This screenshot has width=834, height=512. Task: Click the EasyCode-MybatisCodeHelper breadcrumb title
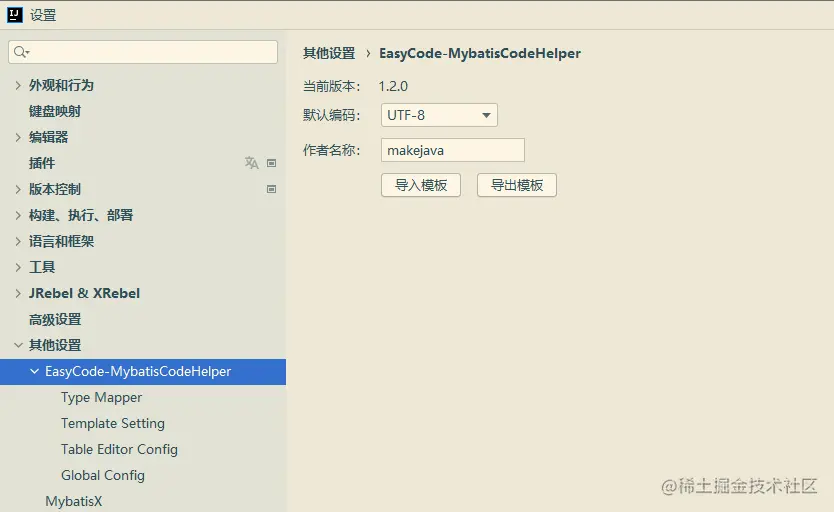click(480, 53)
